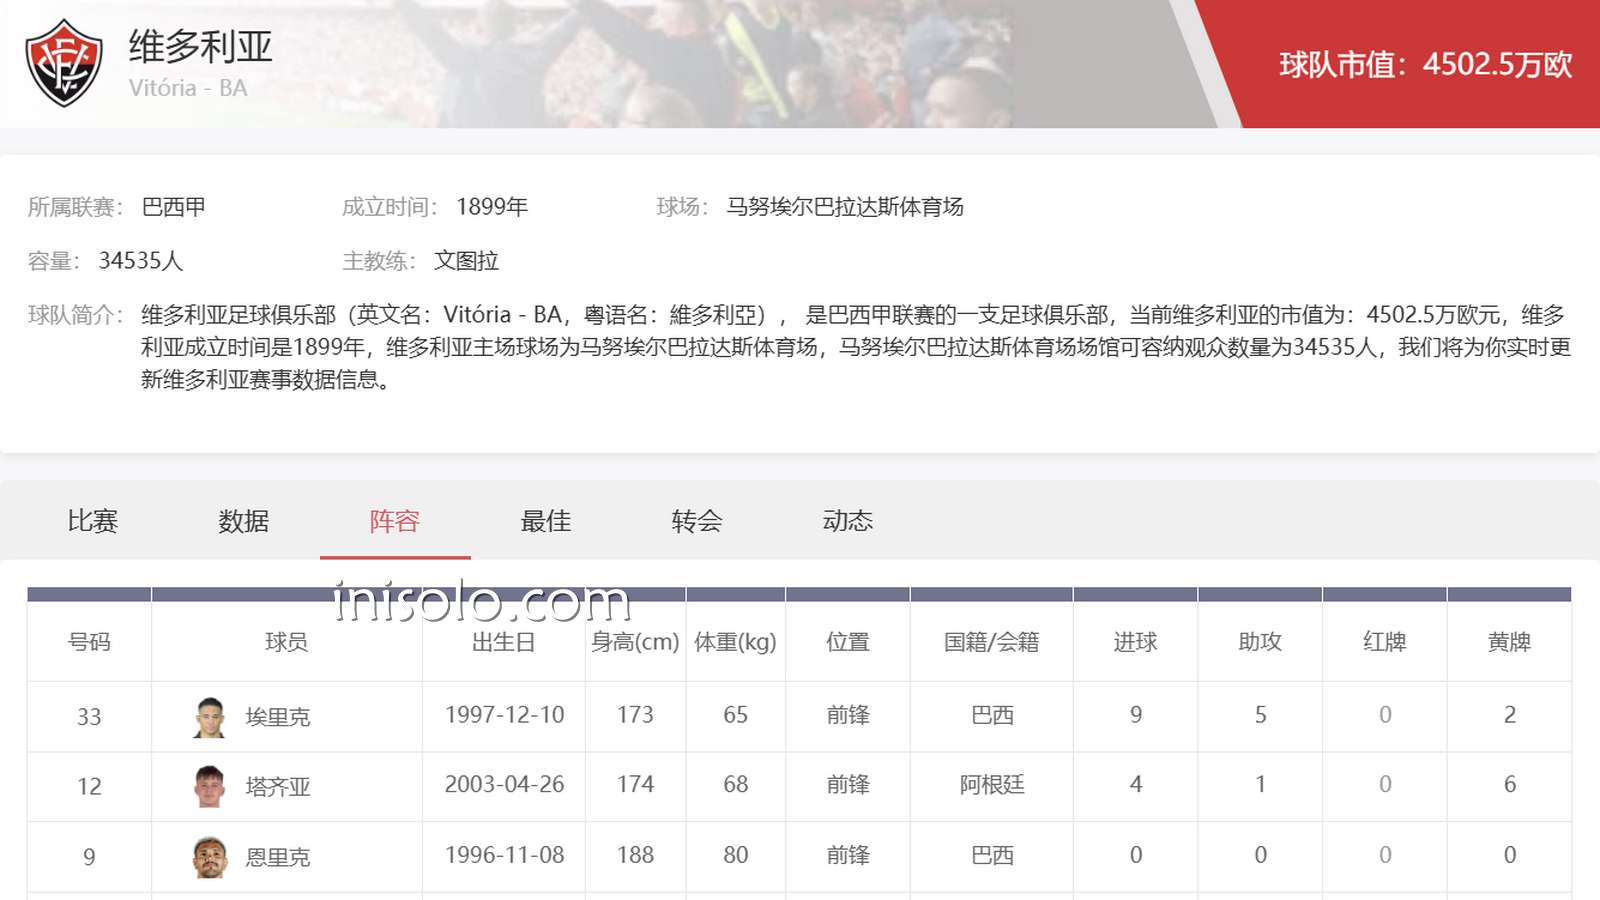This screenshot has width=1600, height=900.
Task: Select the 阵容 tab
Action: [x=395, y=521]
